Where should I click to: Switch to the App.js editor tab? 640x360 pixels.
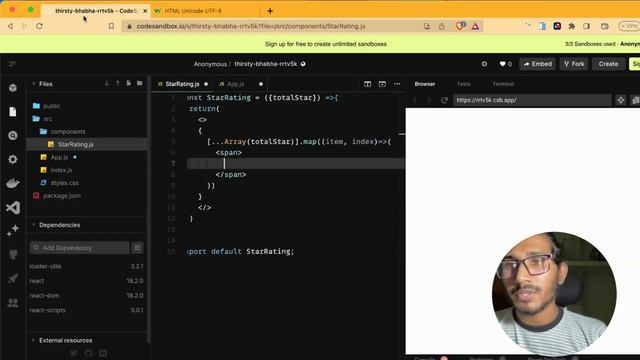(236, 84)
